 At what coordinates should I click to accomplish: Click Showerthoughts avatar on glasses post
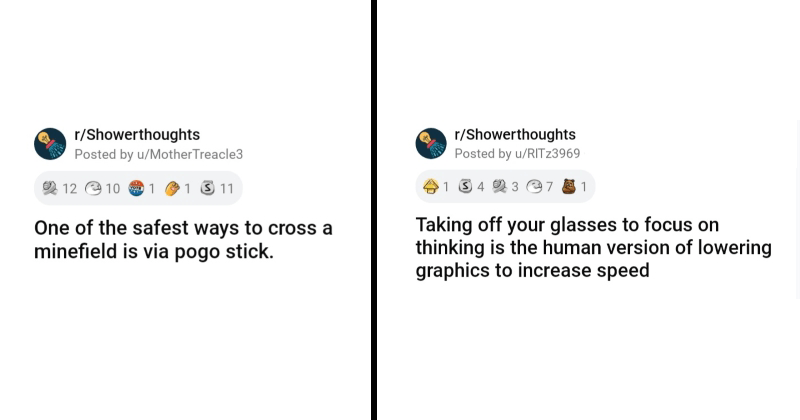[431, 144]
